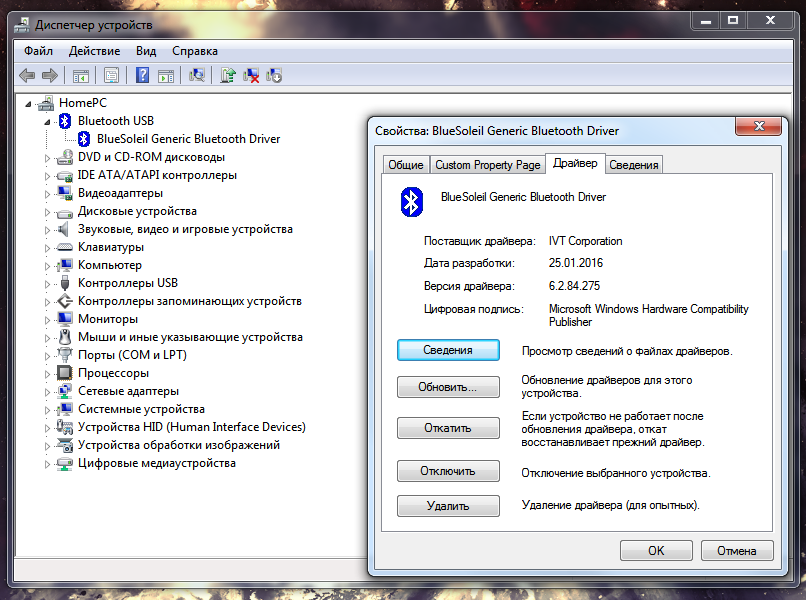
Task: Click the driver version 6.2.84.275 text
Action: pyautogui.click(x=574, y=286)
